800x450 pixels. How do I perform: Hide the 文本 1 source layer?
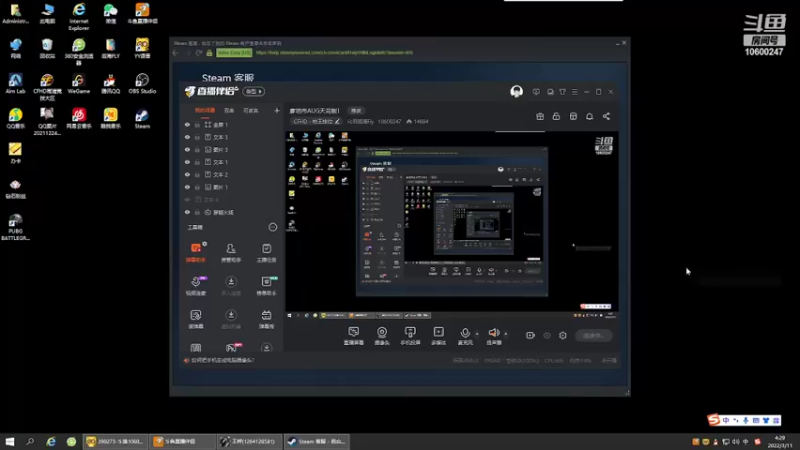pos(187,162)
